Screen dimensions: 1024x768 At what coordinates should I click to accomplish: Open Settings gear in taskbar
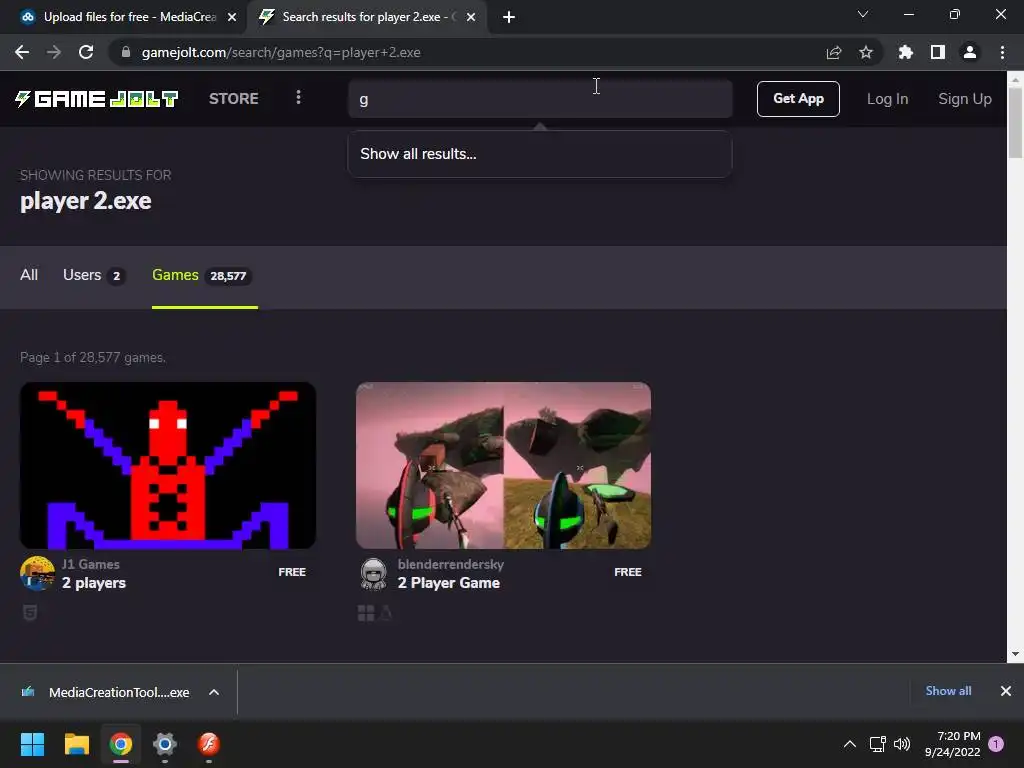click(165, 744)
